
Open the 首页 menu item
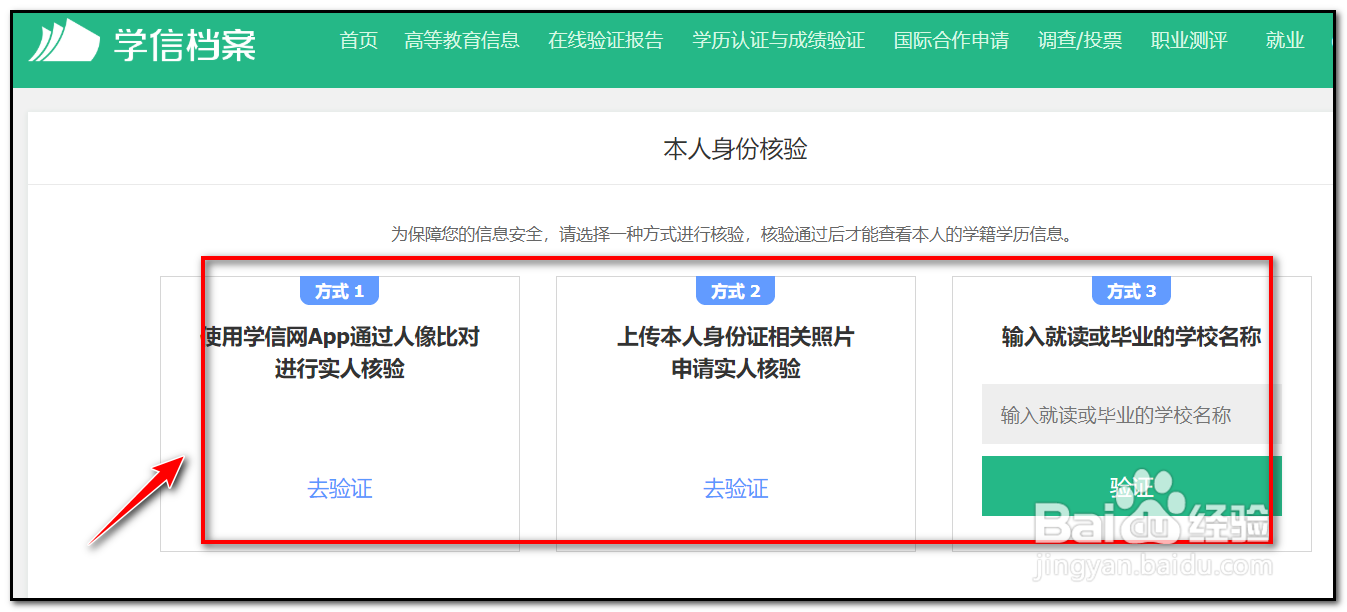click(358, 41)
